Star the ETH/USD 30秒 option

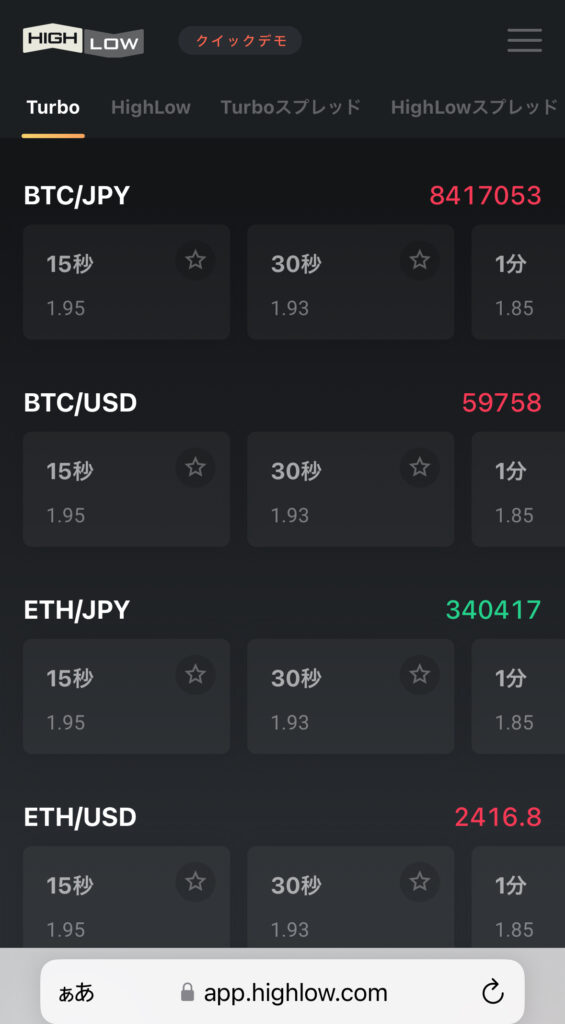pyautogui.click(x=419, y=882)
